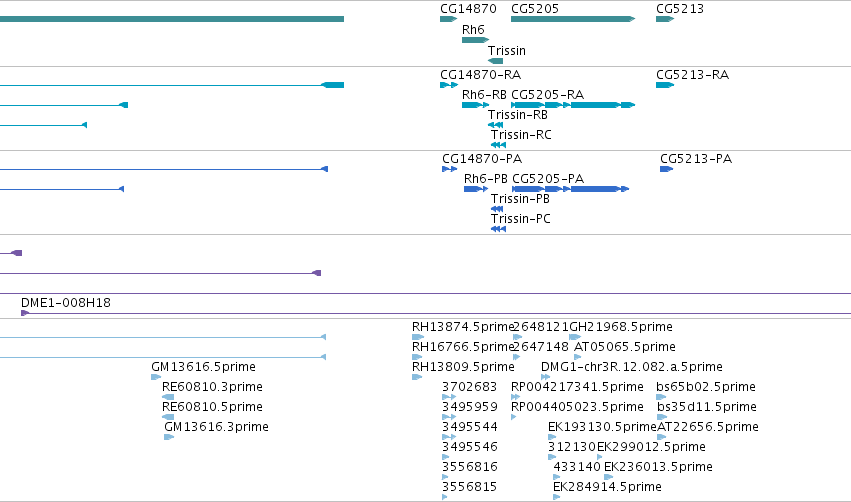The image size is (851, 502).
Task: Open the RH16766.5prime EST label
Action: click(x=462, y=347)
